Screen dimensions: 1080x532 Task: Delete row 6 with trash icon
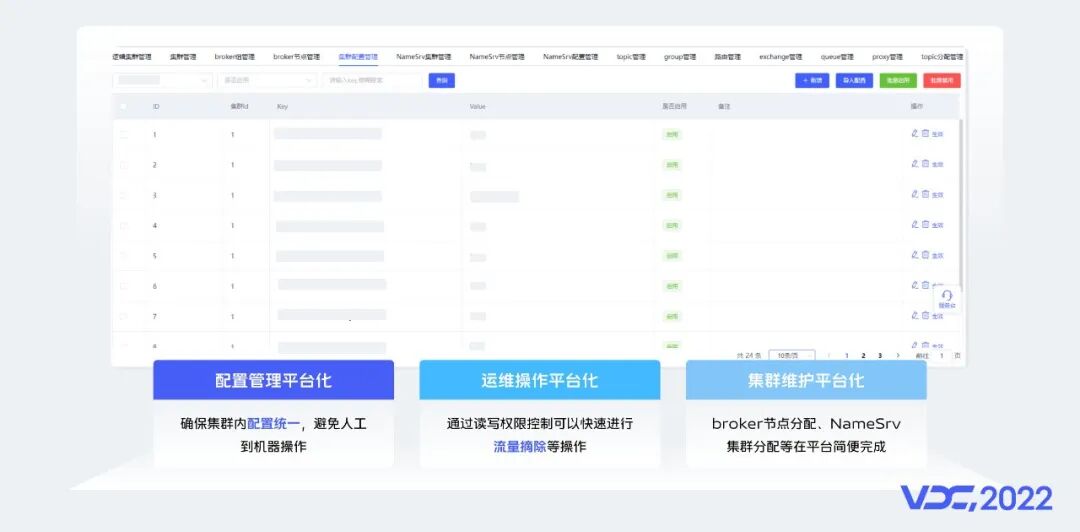(925, 285)
